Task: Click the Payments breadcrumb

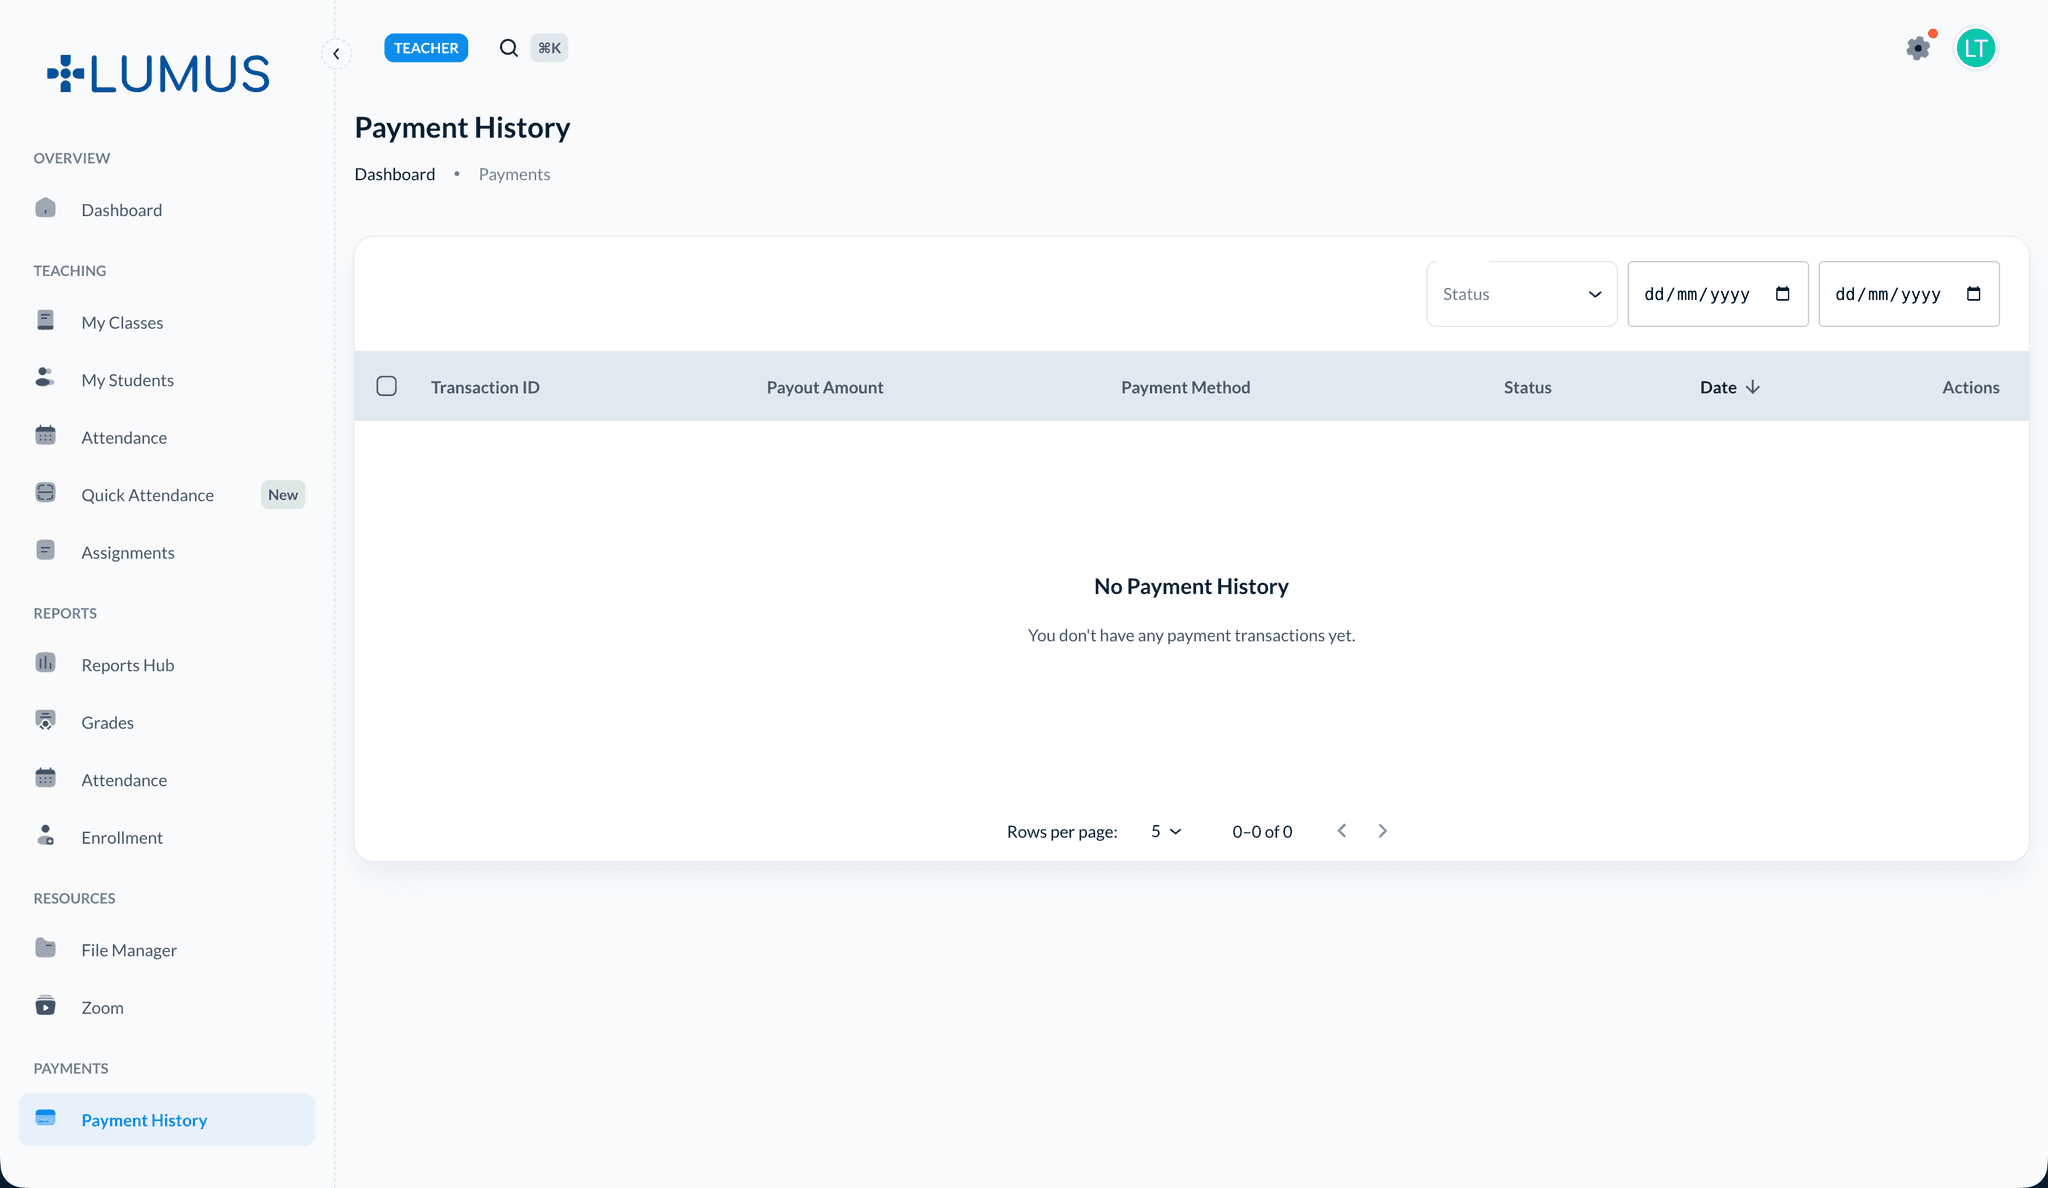Action: (x=514, y=174)
